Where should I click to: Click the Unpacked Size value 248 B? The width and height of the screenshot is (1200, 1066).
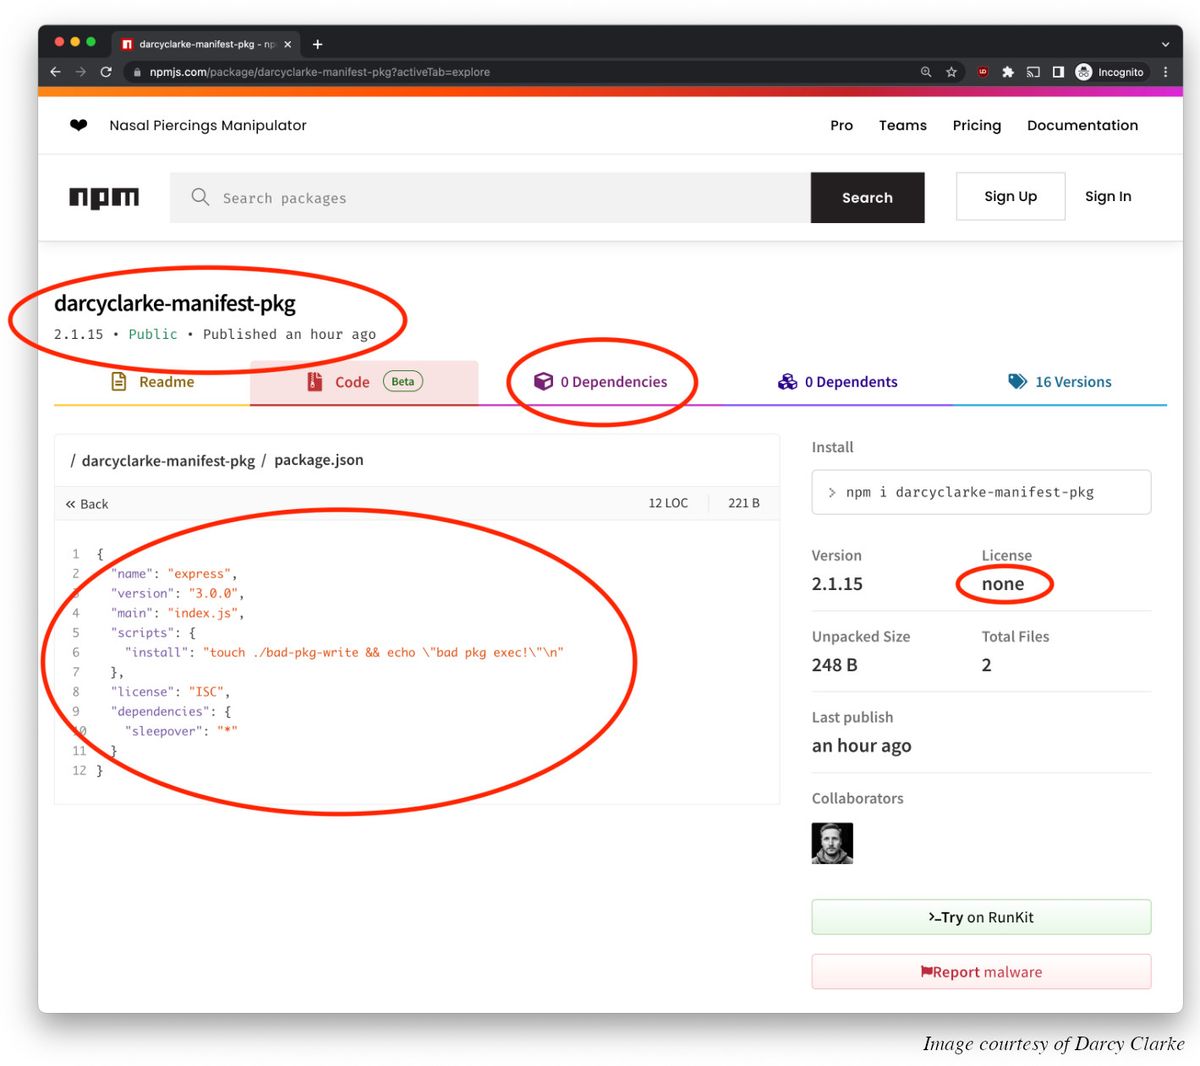tap(834, 665)
